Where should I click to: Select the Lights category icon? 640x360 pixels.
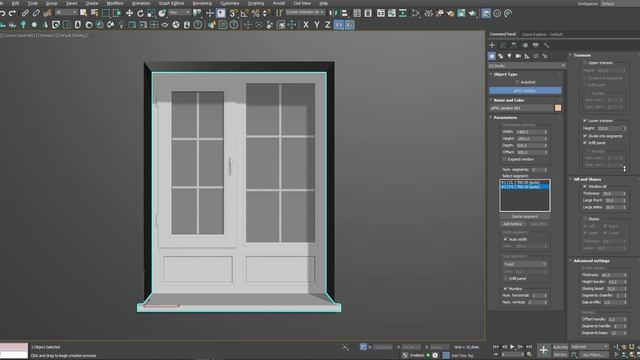tap(509, 56)
